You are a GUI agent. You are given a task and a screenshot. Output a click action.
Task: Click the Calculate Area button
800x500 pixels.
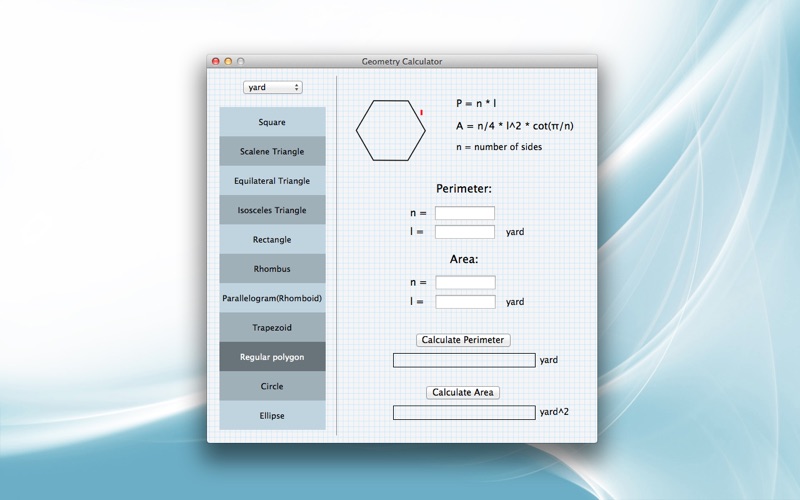coord(463,392)
